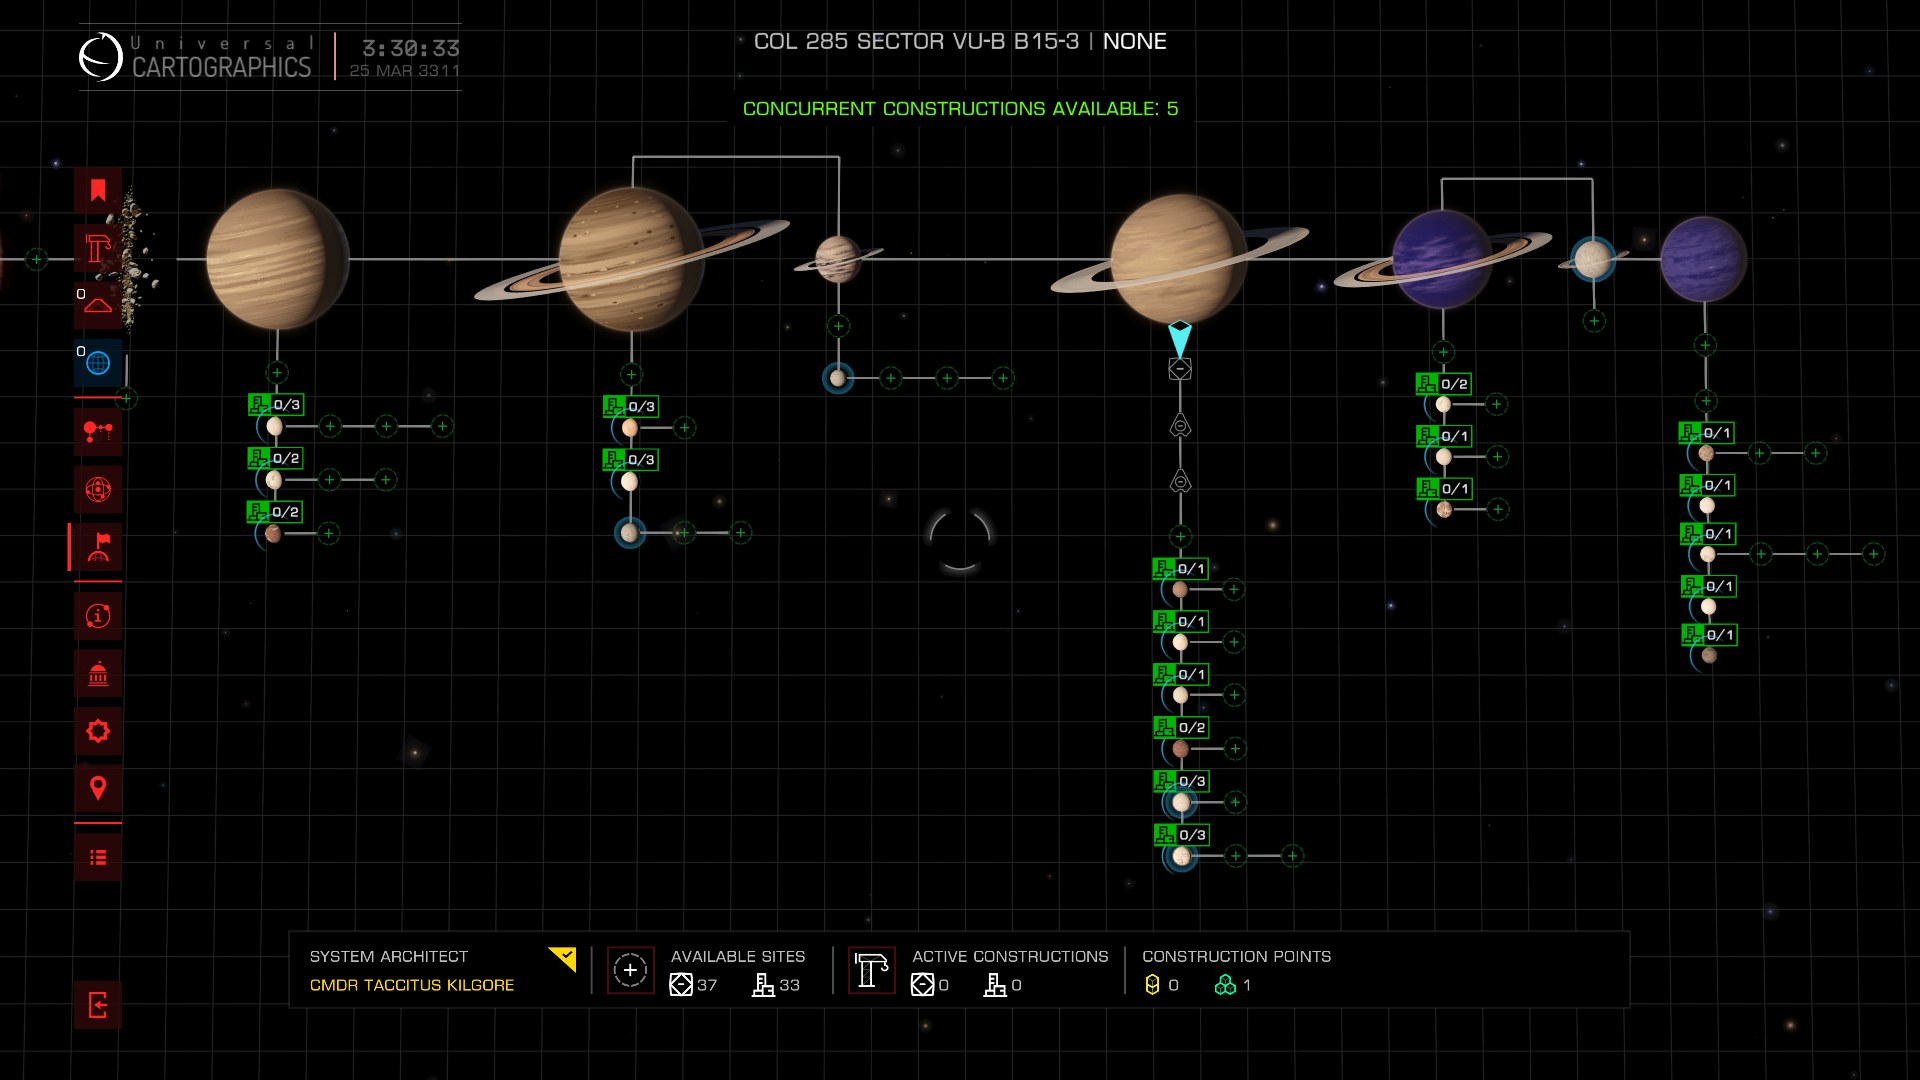Open the list view sidebar icon

point(98,857)
